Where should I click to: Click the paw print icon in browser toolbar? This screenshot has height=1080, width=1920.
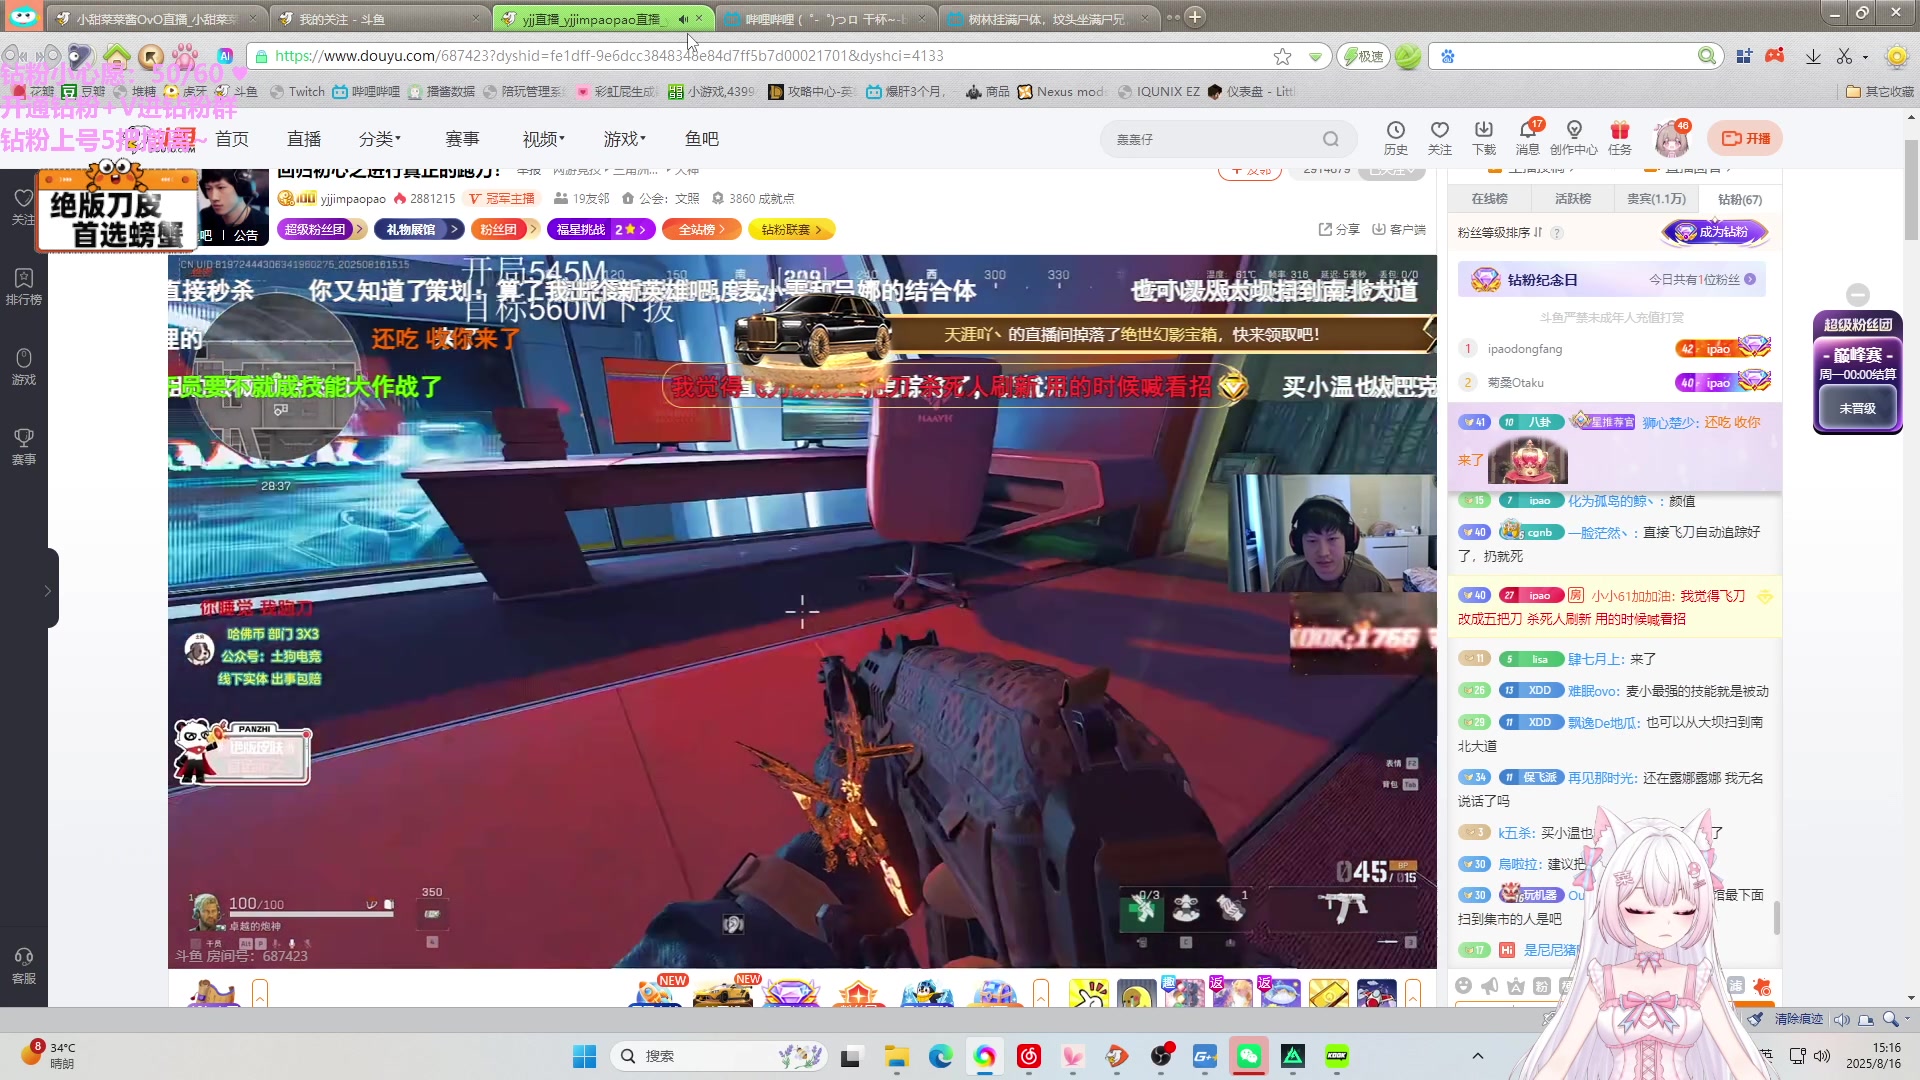click(185, 55)
